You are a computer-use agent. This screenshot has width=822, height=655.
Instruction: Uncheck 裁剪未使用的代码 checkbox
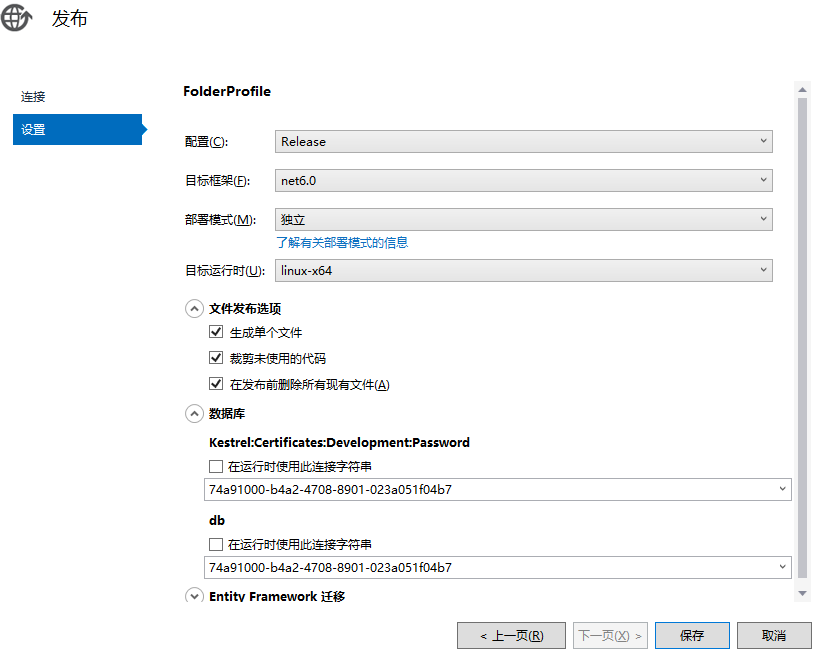pyautogui.click(x=216, y=358)
